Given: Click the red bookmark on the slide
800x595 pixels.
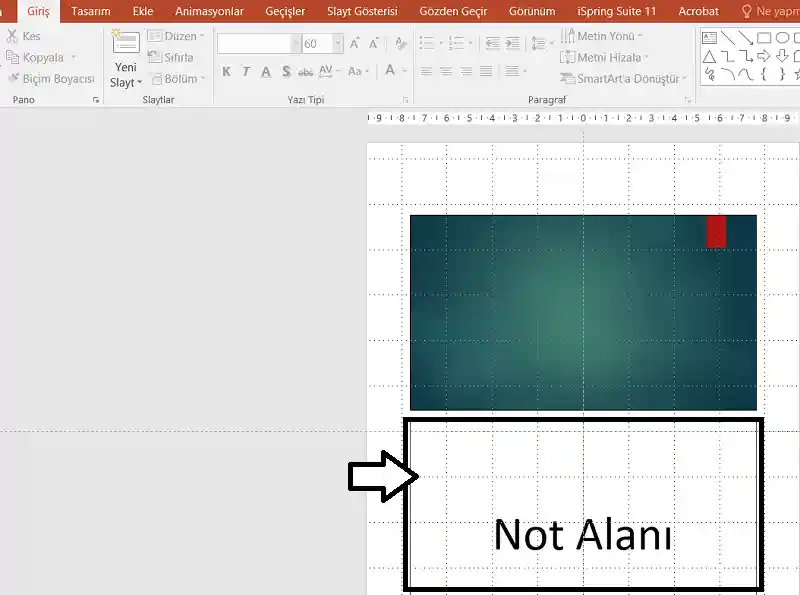Looking at the screenshot, I should (716, 232).
